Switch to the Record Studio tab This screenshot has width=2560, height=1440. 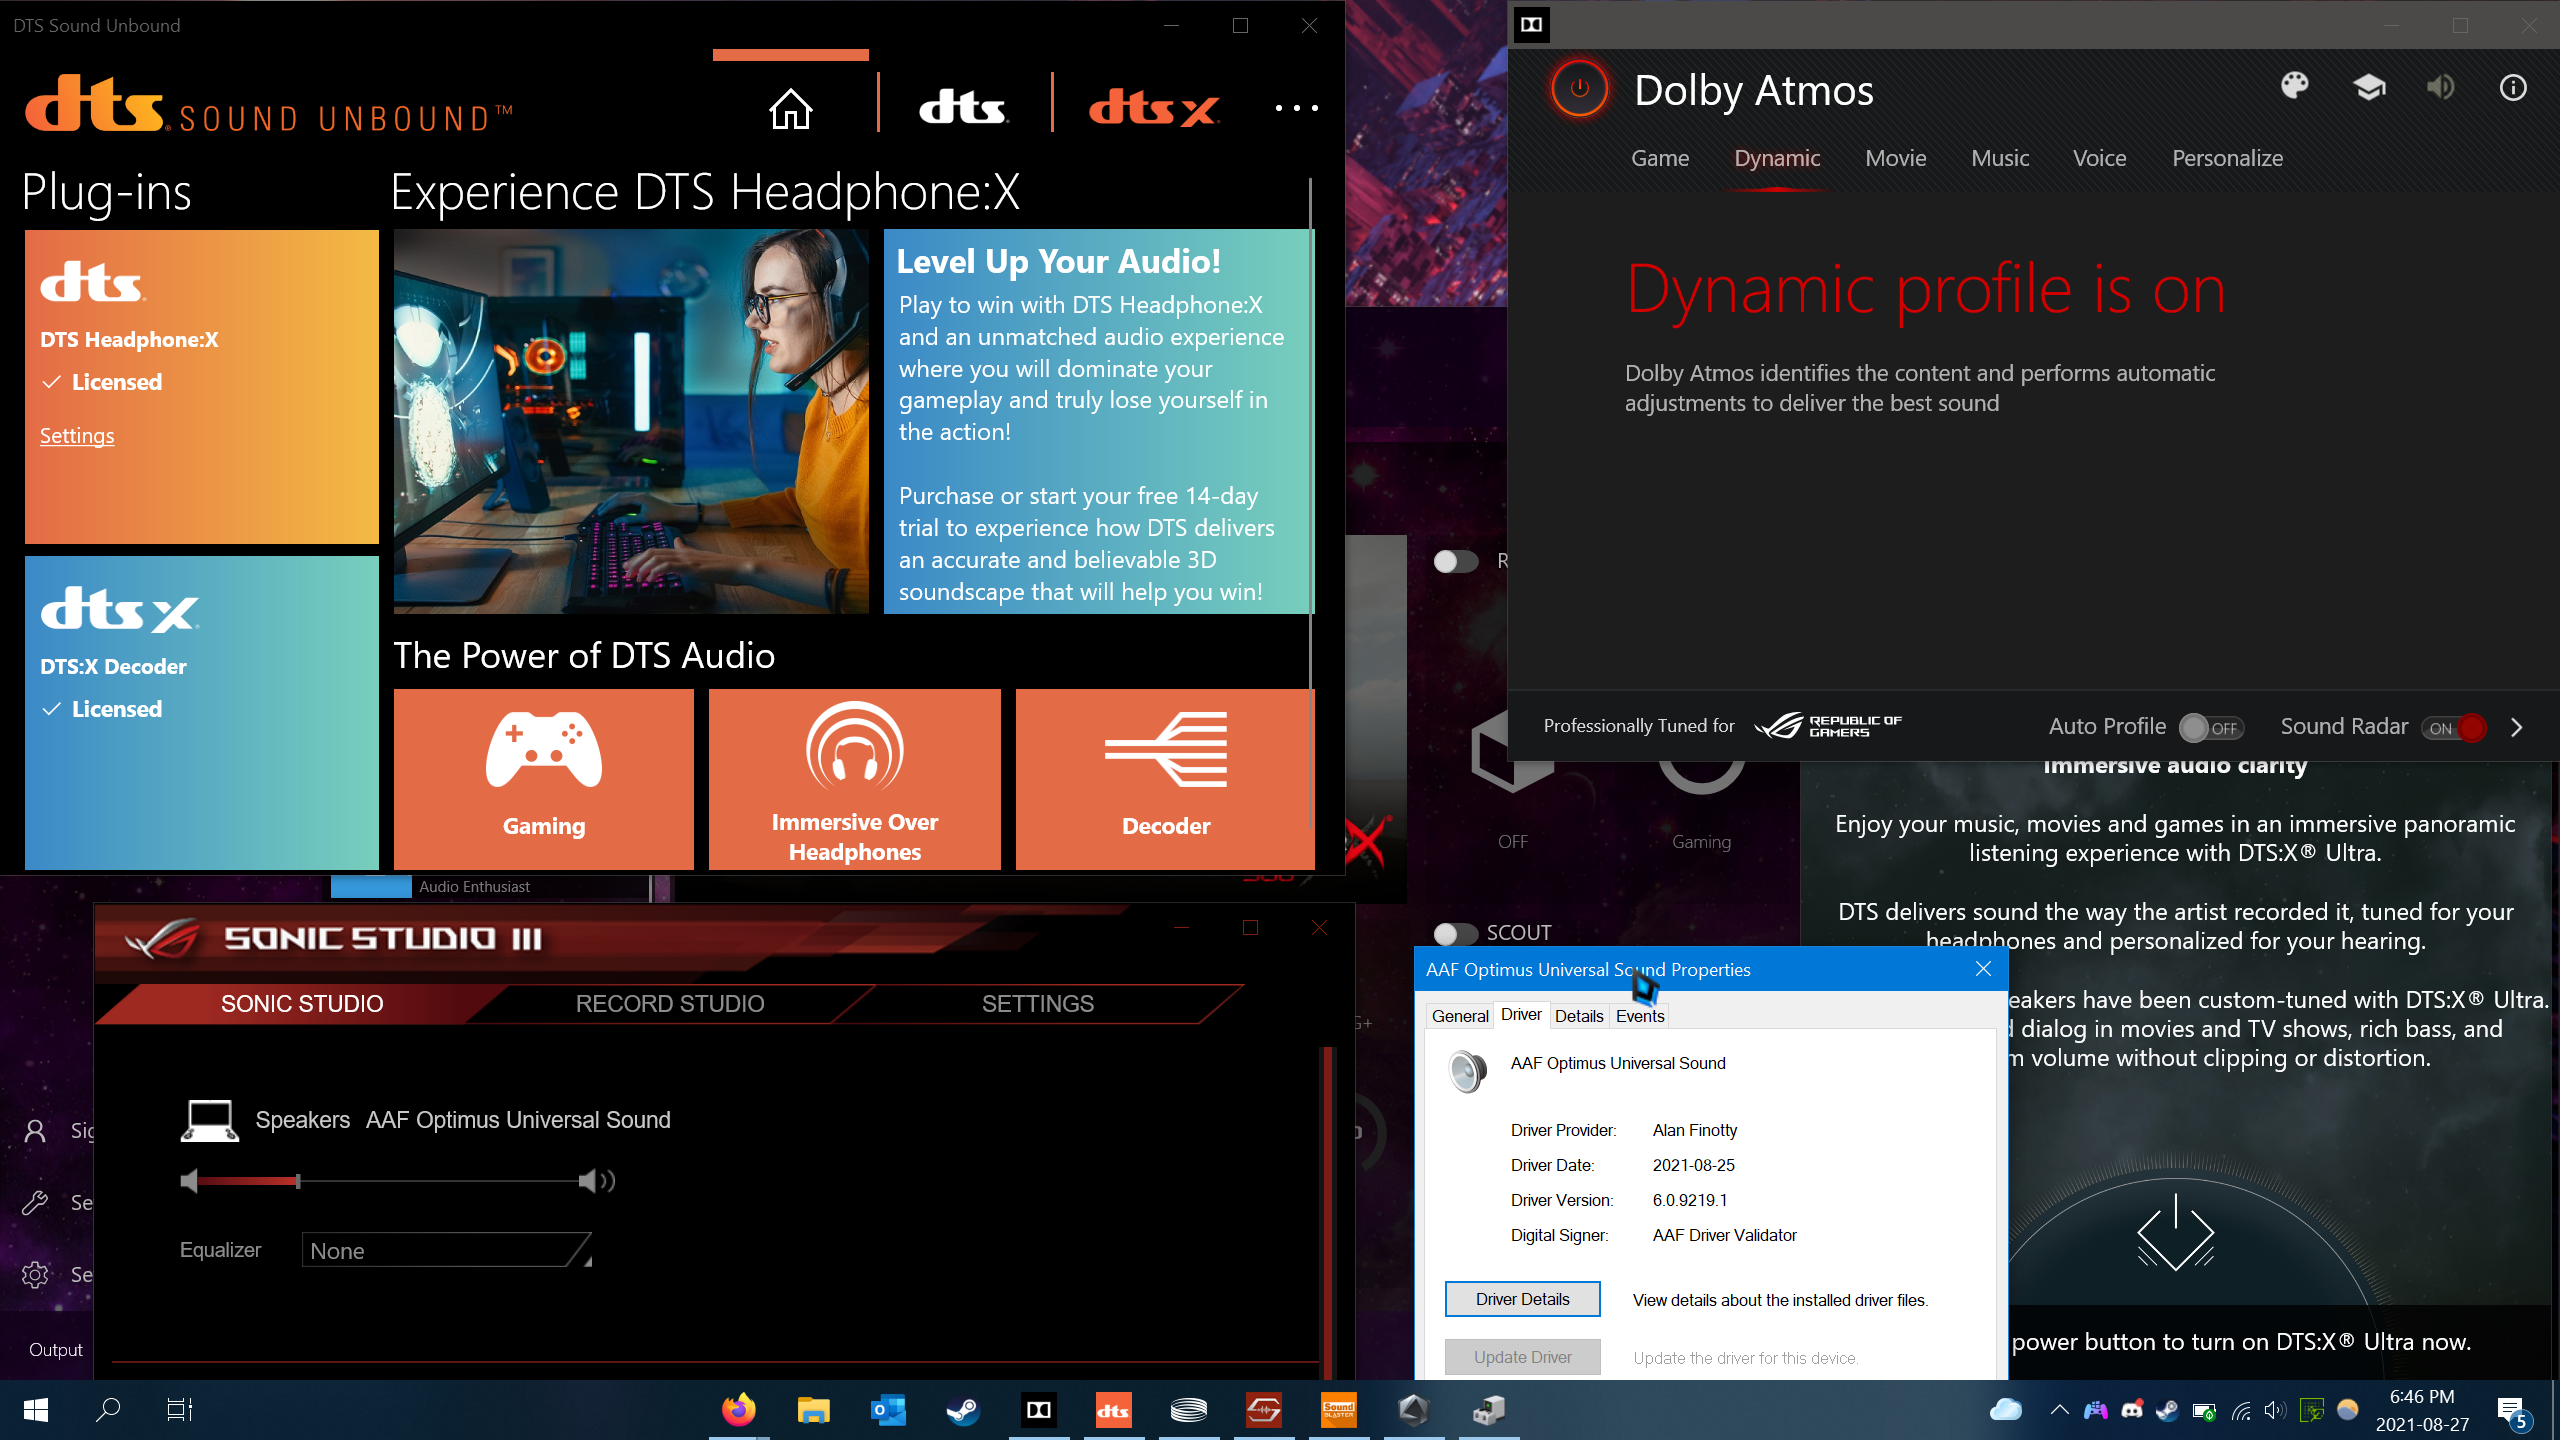pyautogui.click(x=670, y=1004)
